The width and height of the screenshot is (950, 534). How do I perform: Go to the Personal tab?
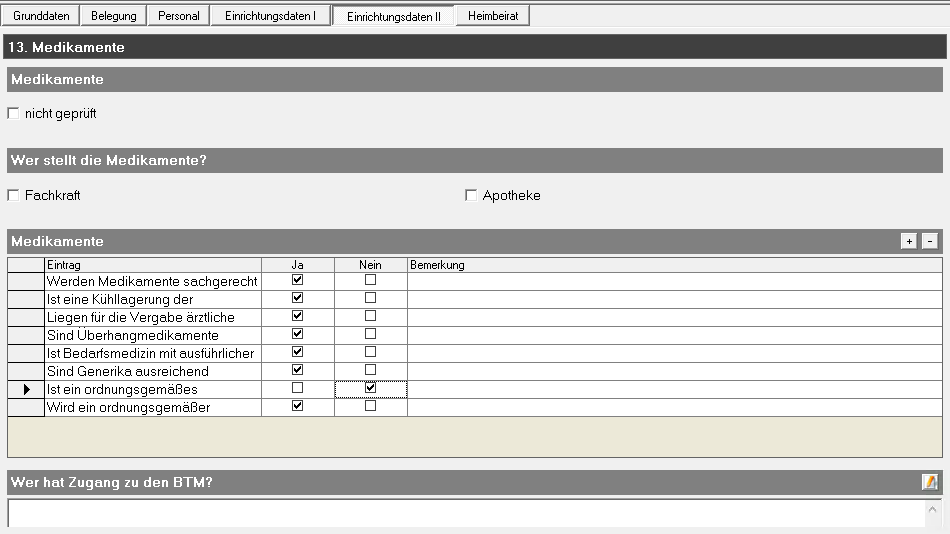pos(179,16)
